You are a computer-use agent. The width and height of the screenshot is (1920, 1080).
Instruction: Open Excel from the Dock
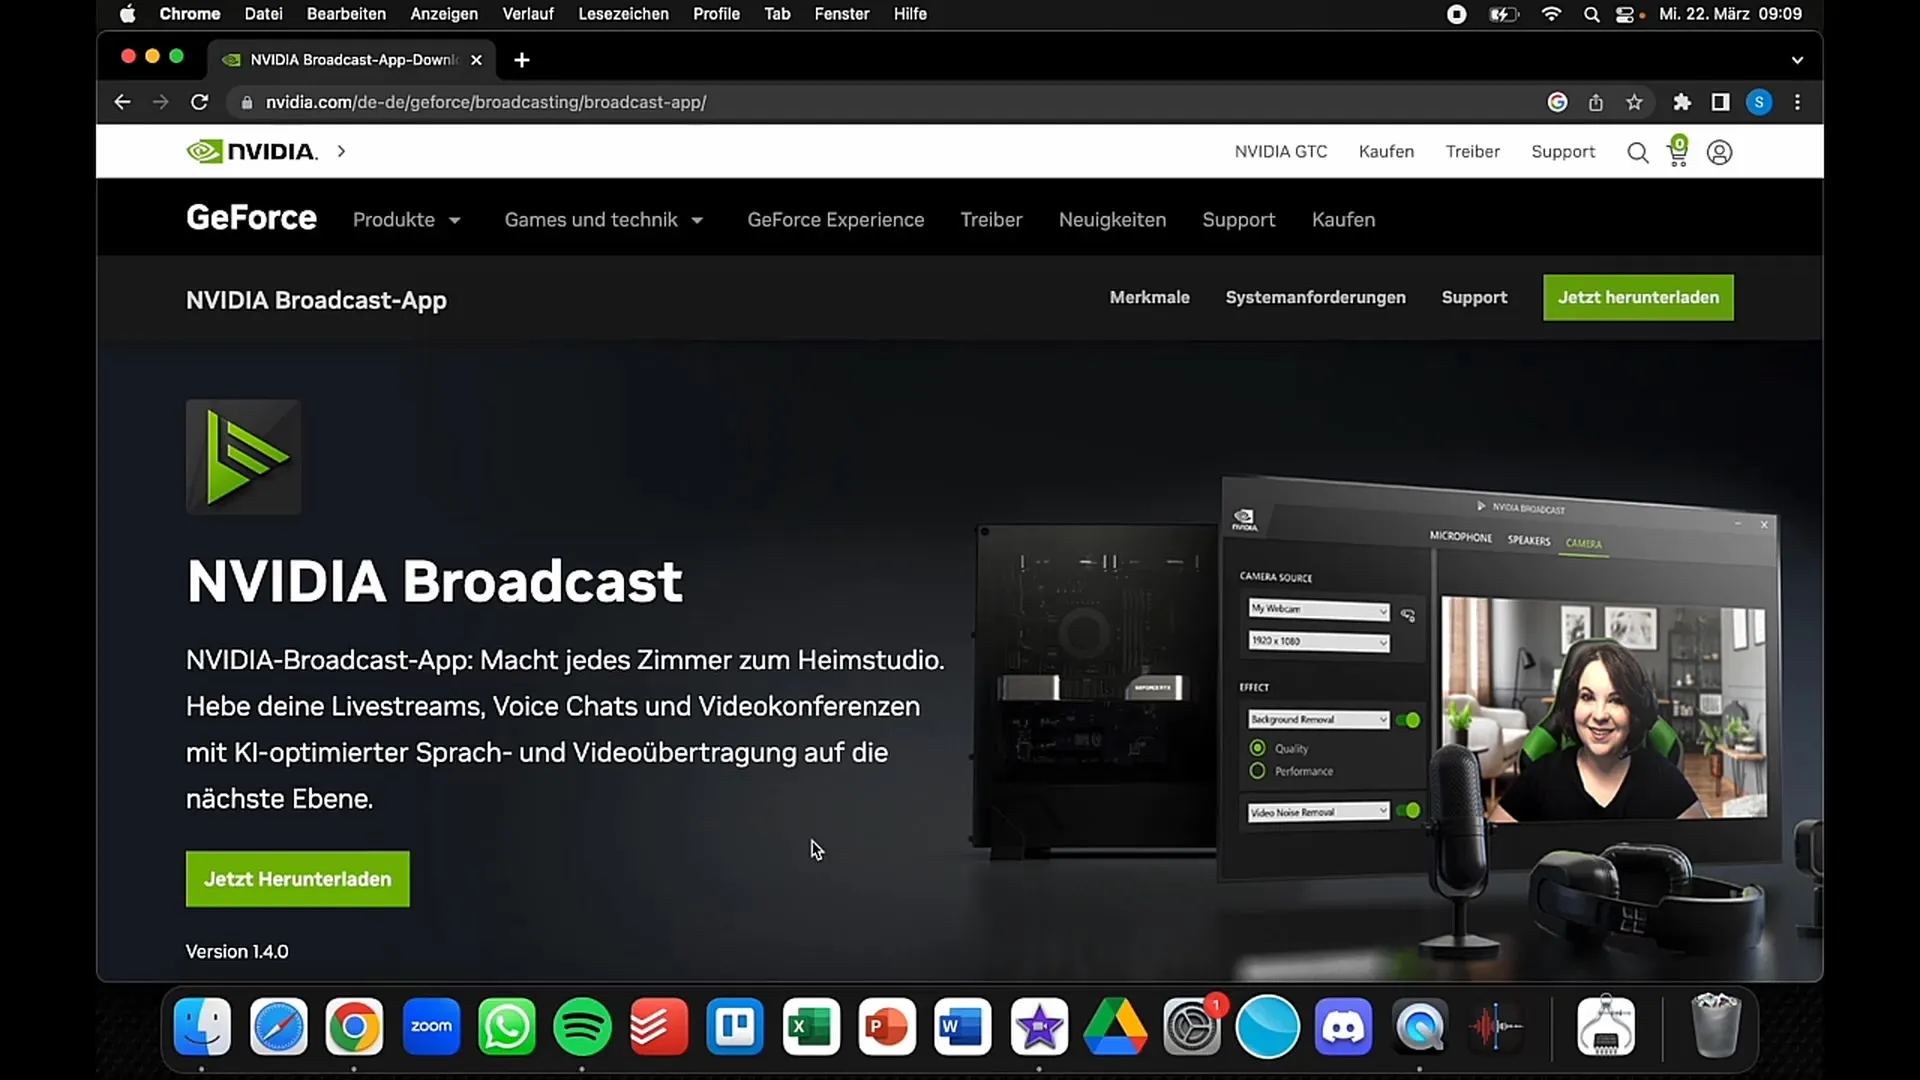(811, 1026)
